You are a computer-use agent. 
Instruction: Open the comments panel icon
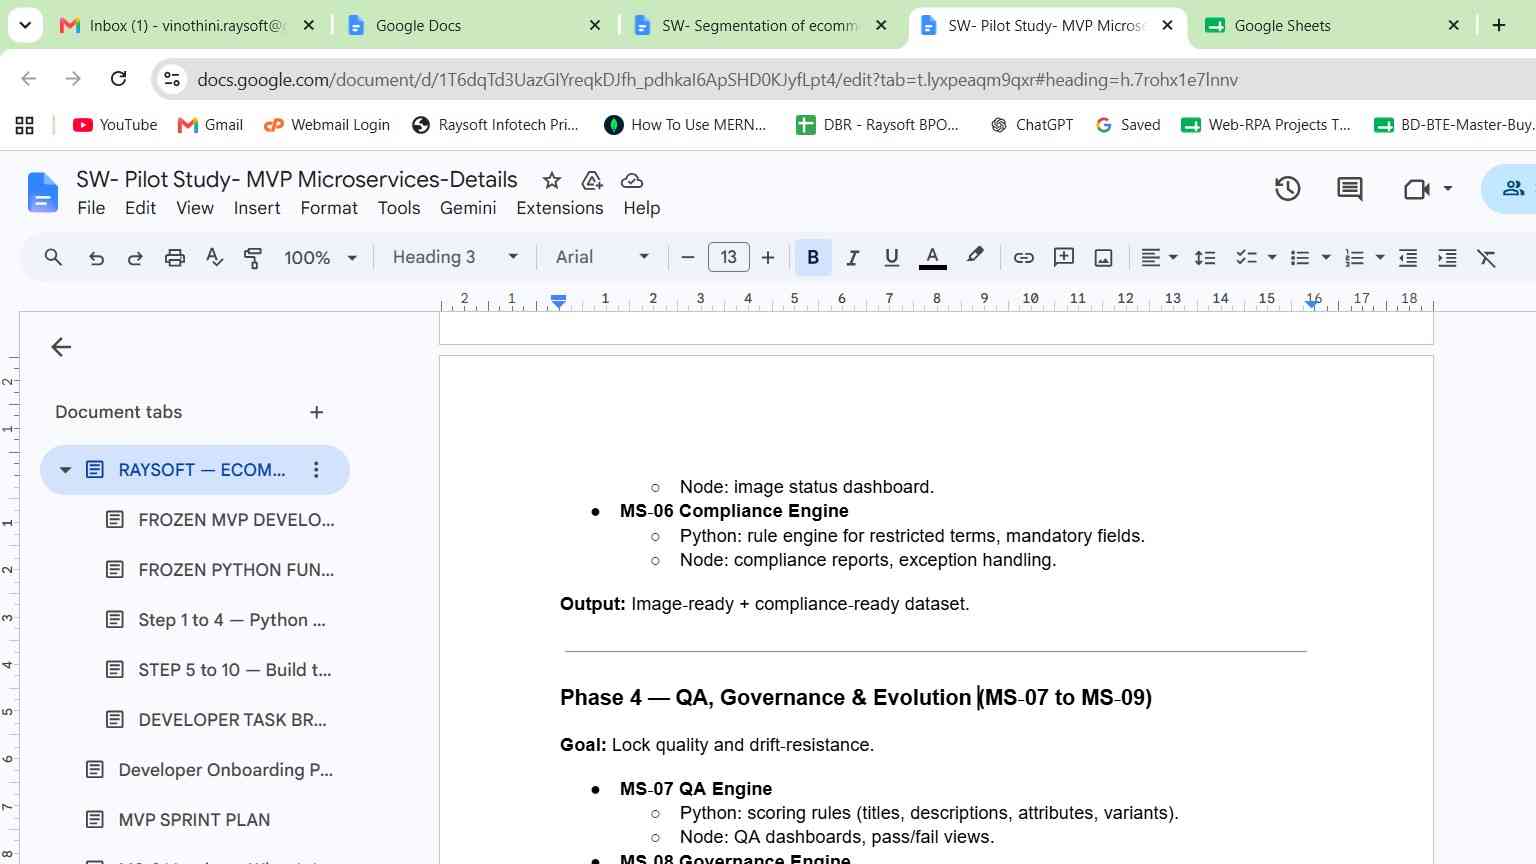coord(1349,188)
